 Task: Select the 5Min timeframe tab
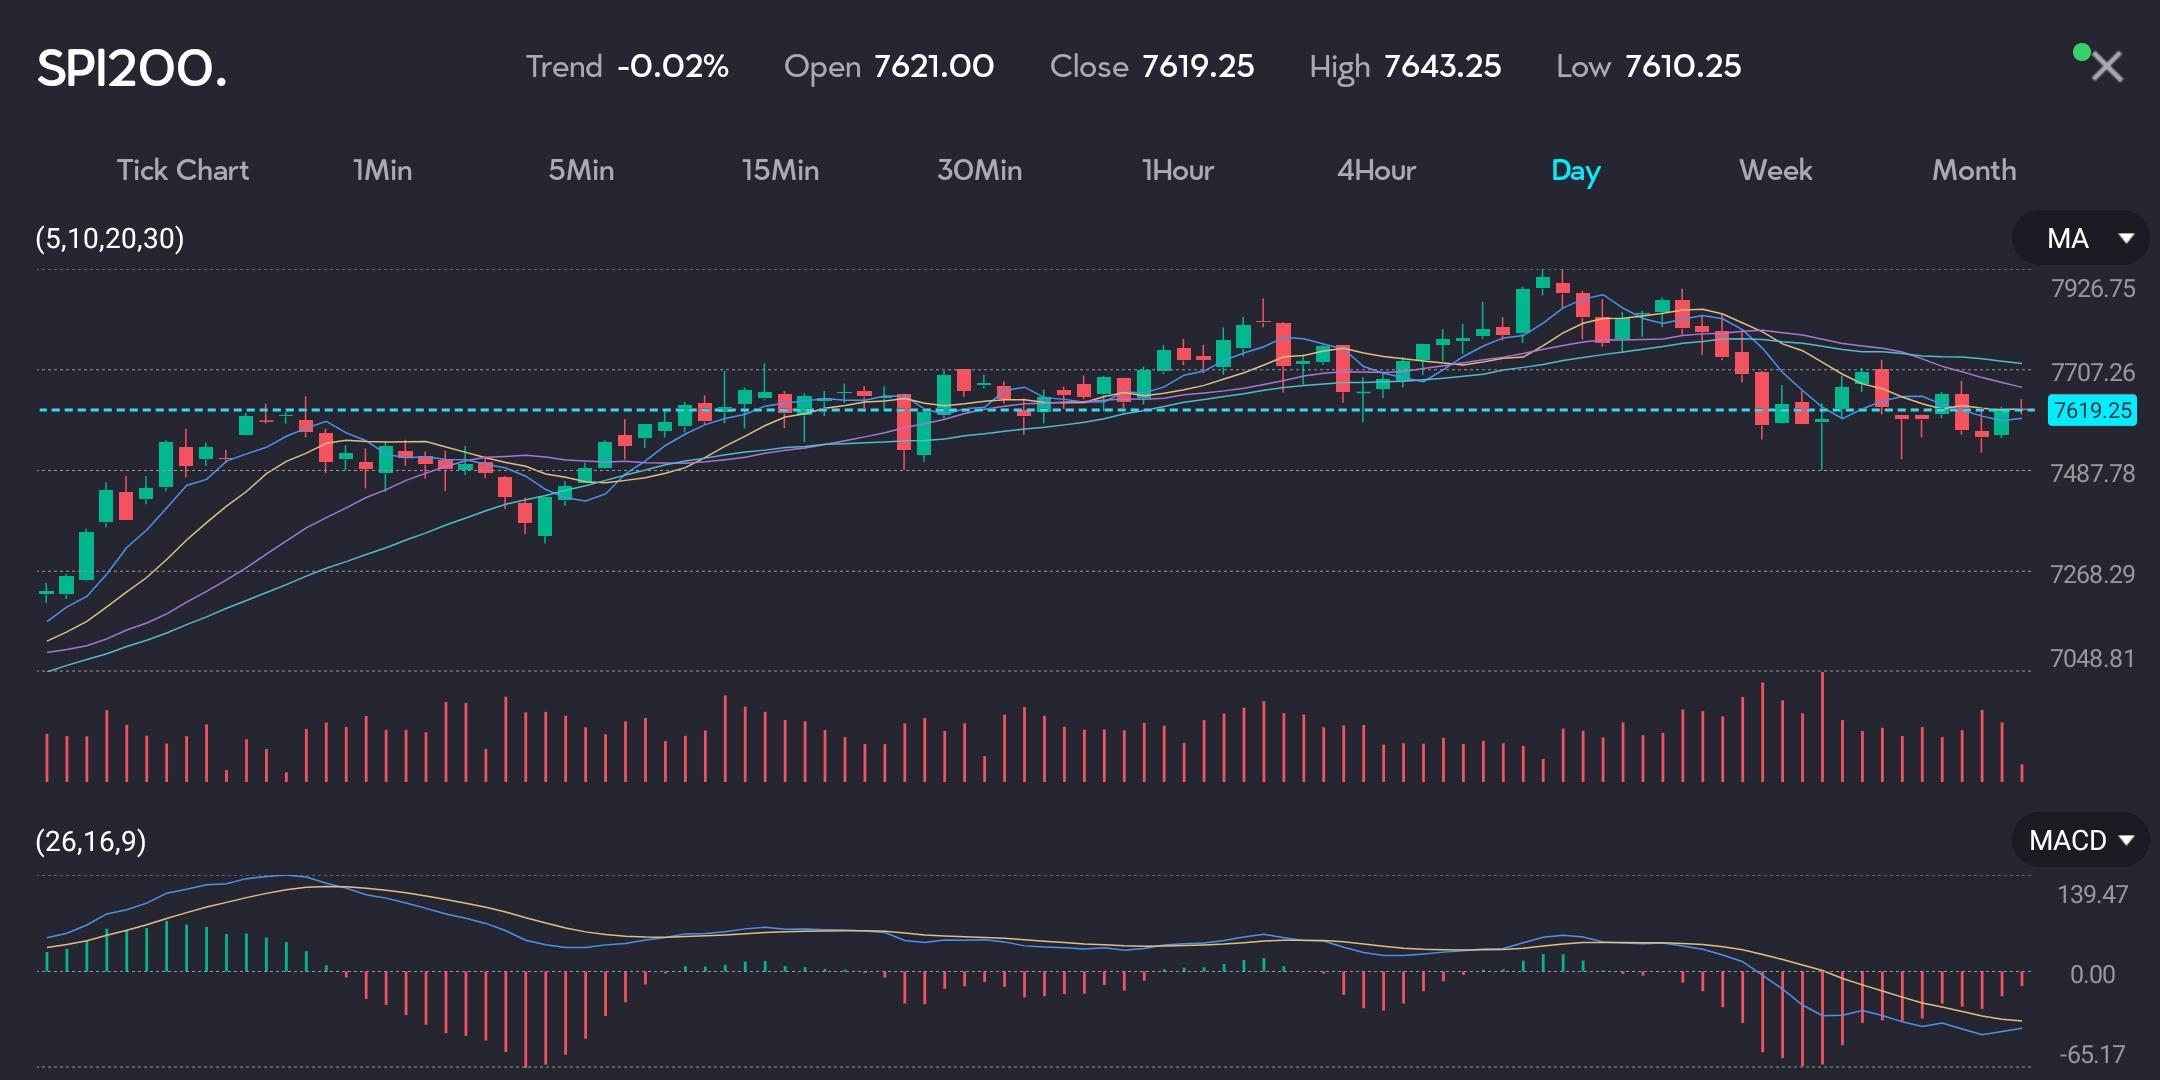[x=581, y=170]
